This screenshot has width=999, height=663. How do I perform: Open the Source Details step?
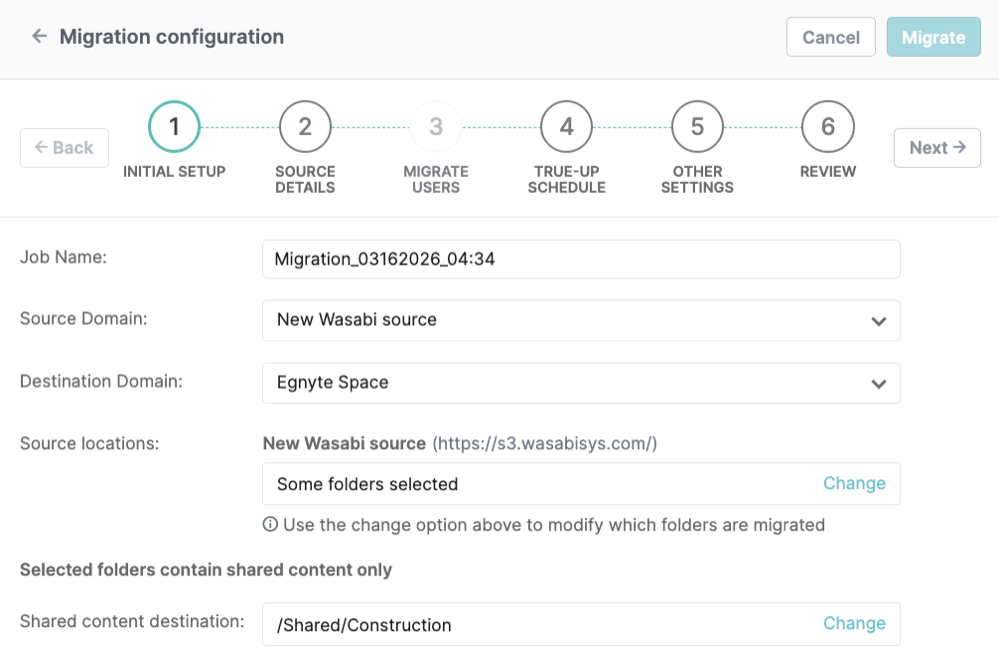304,127
